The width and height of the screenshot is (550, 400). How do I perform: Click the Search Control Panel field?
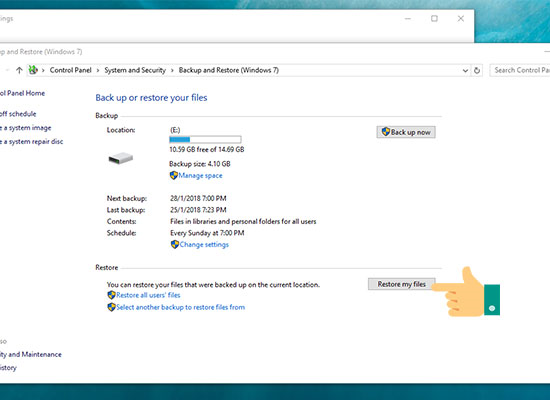point(520,70)
